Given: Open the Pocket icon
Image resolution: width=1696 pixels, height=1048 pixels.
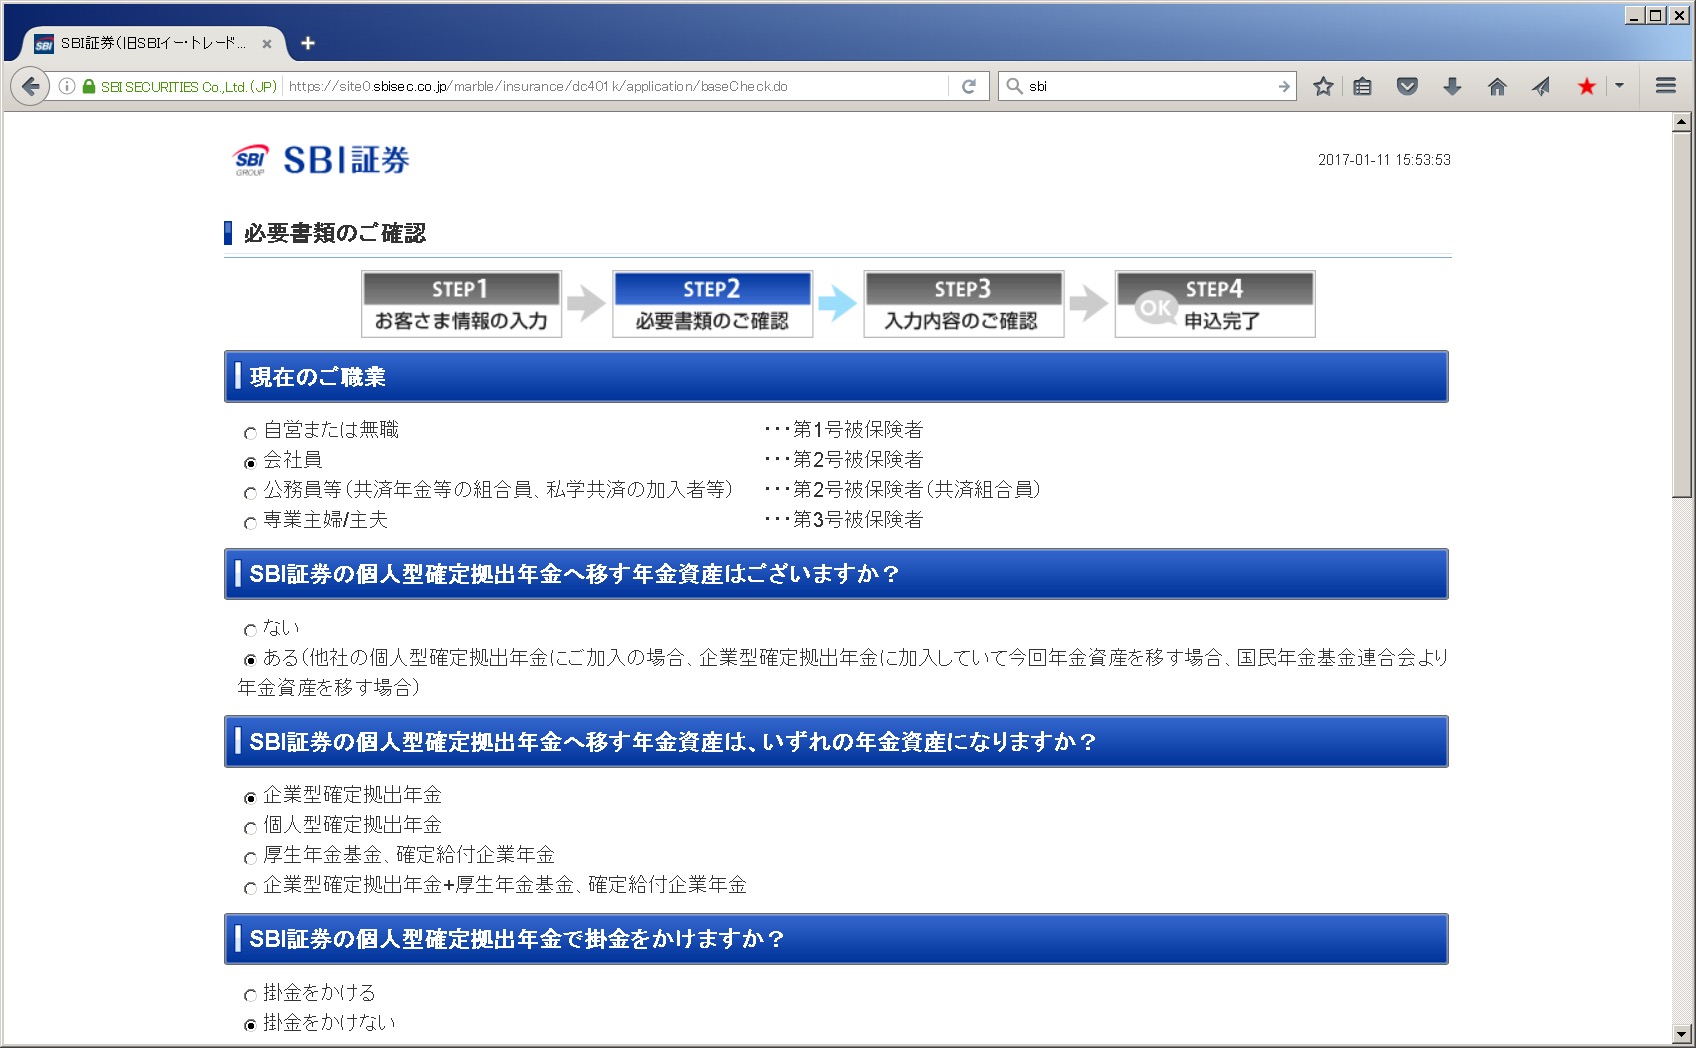Looking at the screenshot, I should [1407, 86].
